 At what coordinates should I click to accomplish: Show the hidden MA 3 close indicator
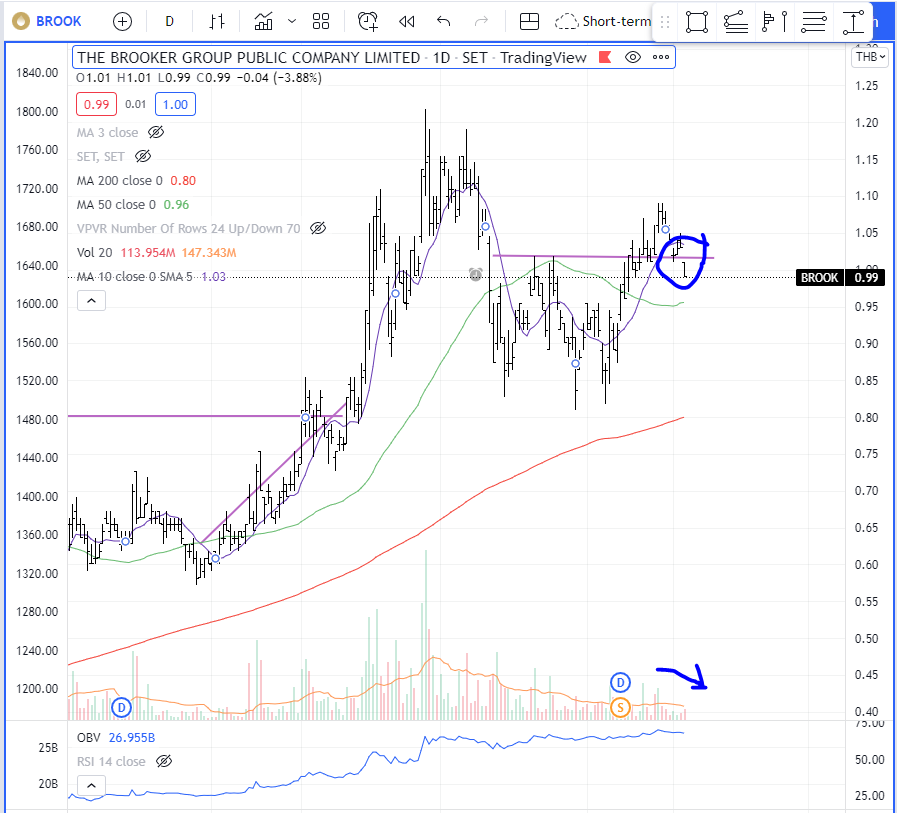pos(156,133)
